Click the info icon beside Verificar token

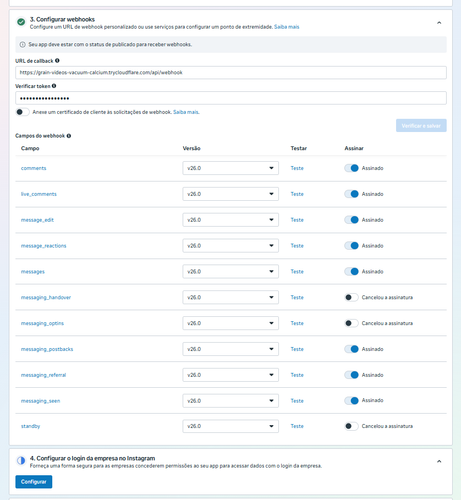tap(54, 86)
